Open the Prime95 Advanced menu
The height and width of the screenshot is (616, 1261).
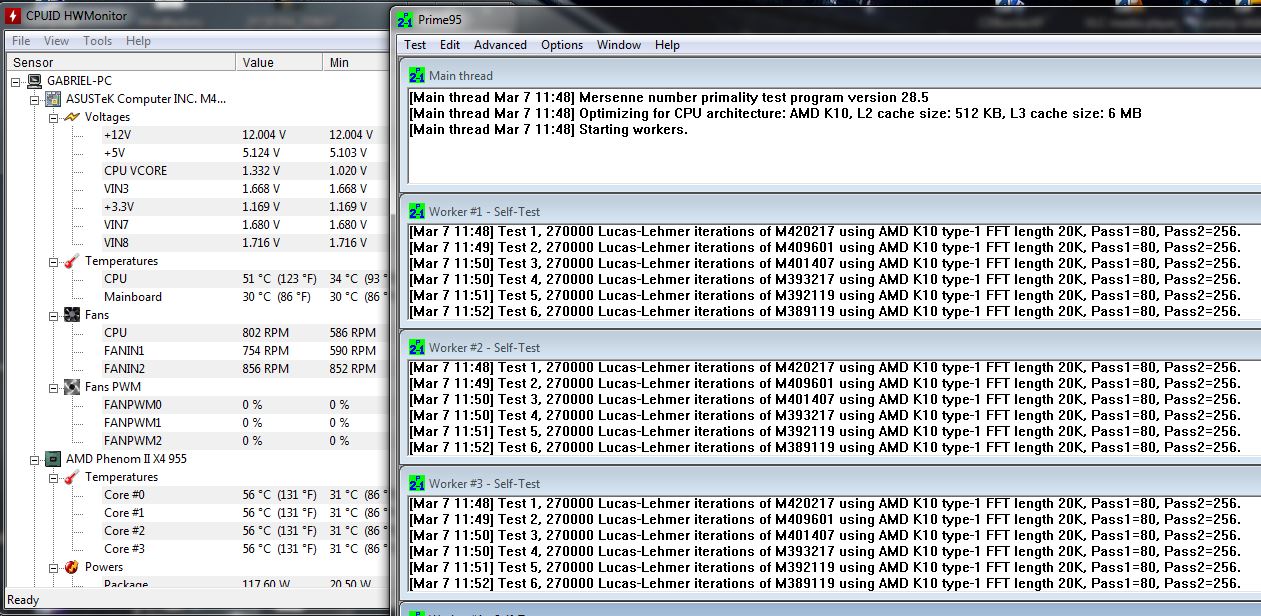[500, 45]
